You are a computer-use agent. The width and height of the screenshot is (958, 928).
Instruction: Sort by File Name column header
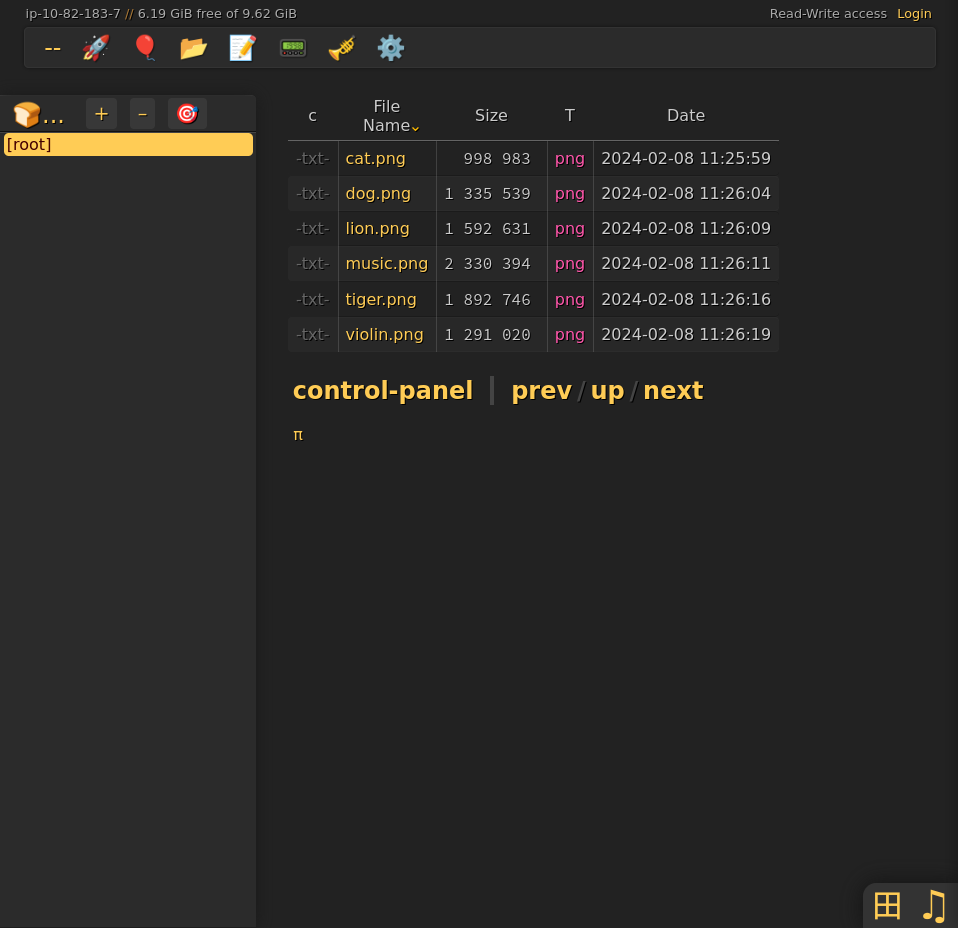pos(387,115)
